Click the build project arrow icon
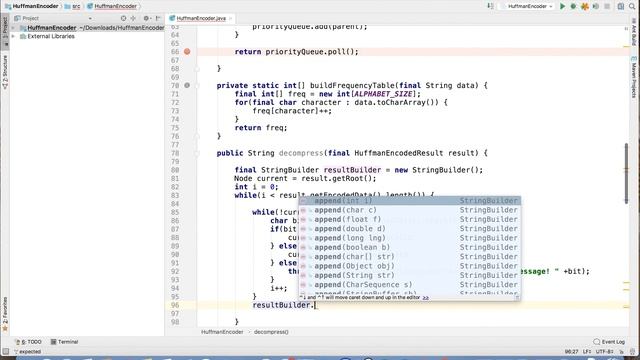640x360 pixels. pos(490,6)
